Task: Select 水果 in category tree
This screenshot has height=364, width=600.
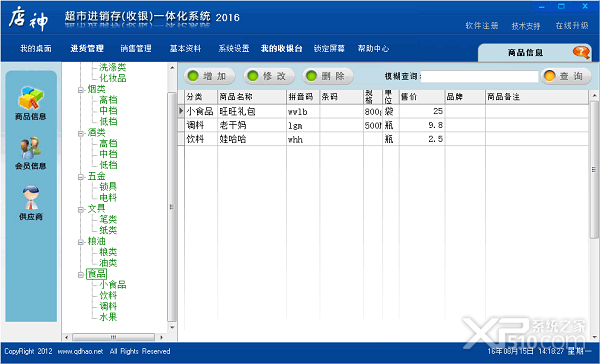Action: (x=108, y=317)
